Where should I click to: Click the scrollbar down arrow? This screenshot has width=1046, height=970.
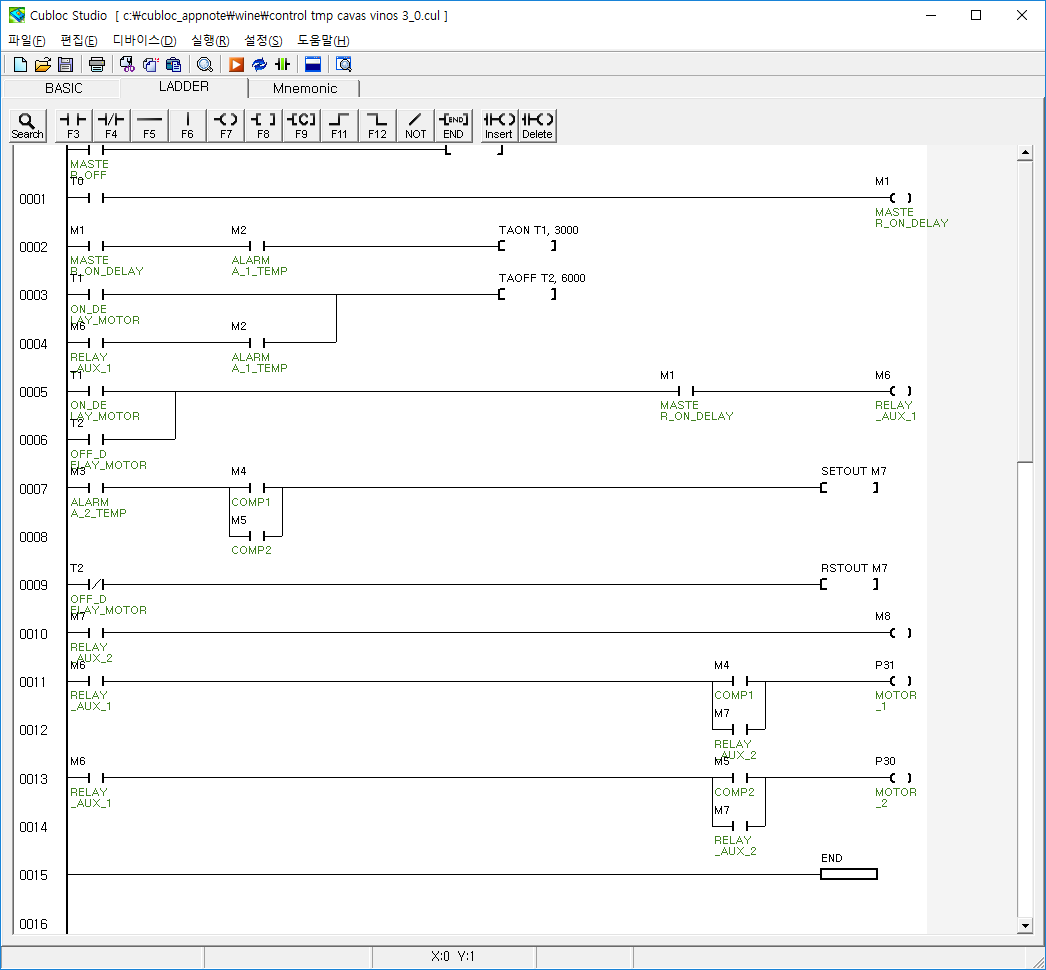click(x=1024, y=926)
